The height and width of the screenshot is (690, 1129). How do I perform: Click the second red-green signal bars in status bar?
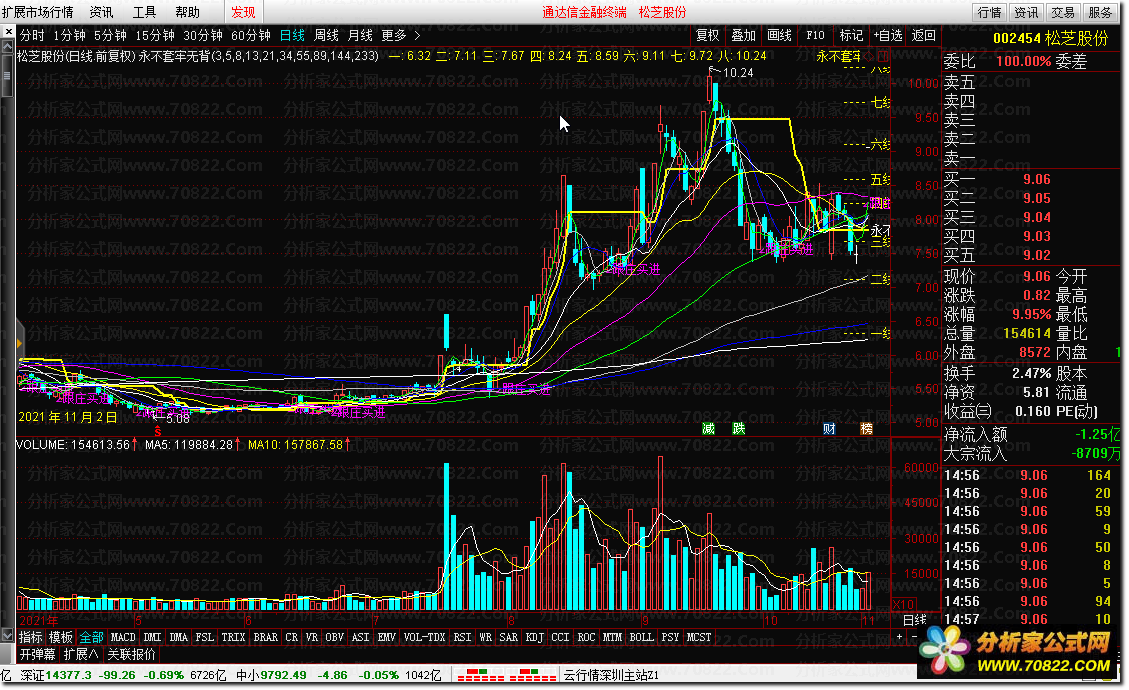(x=533, y=675)
